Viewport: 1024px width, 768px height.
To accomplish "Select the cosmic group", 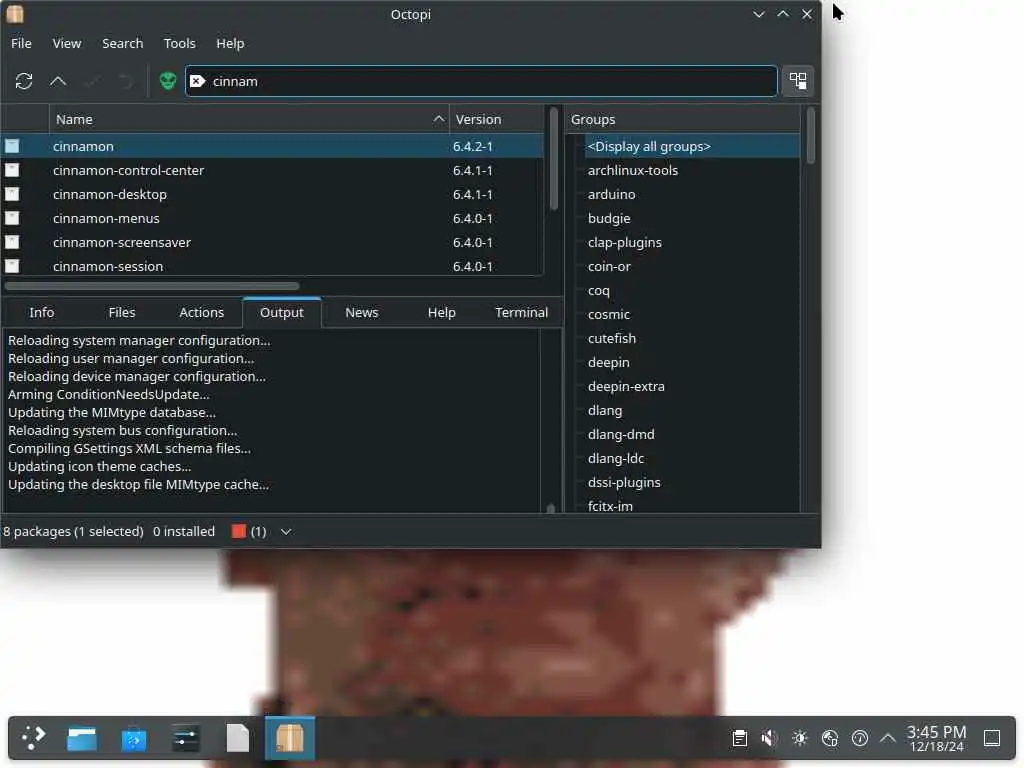I will [x=609, y=314].
